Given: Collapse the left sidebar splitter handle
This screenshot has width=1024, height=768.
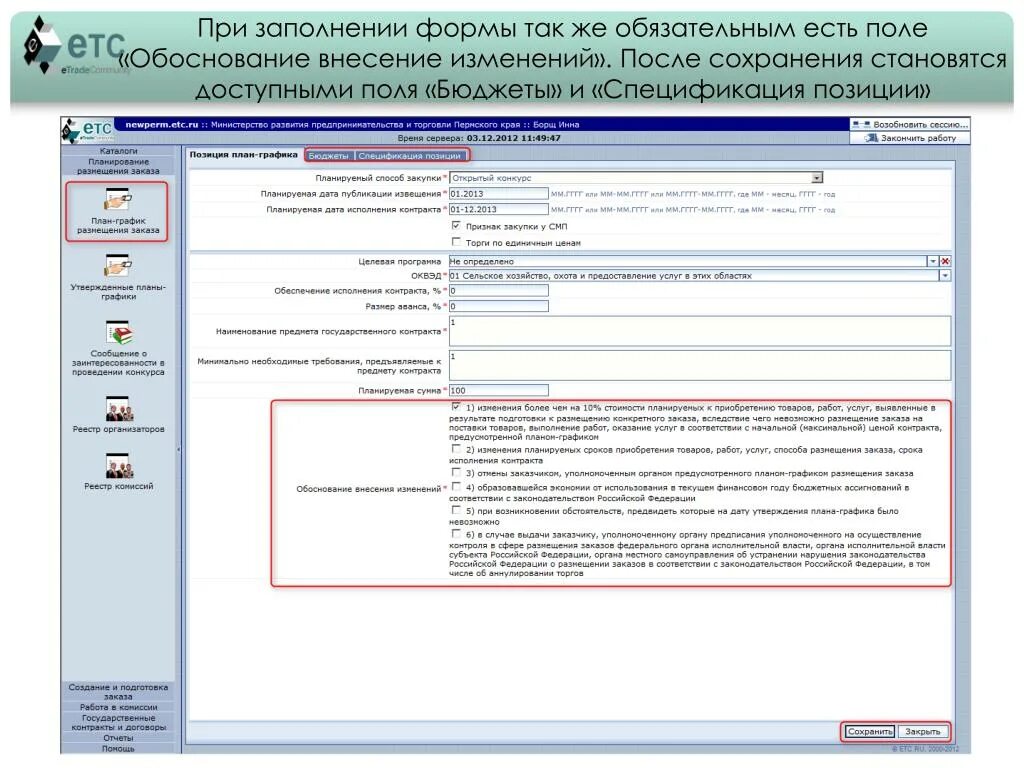Looking at the screenshot, I should click(179, 450).
